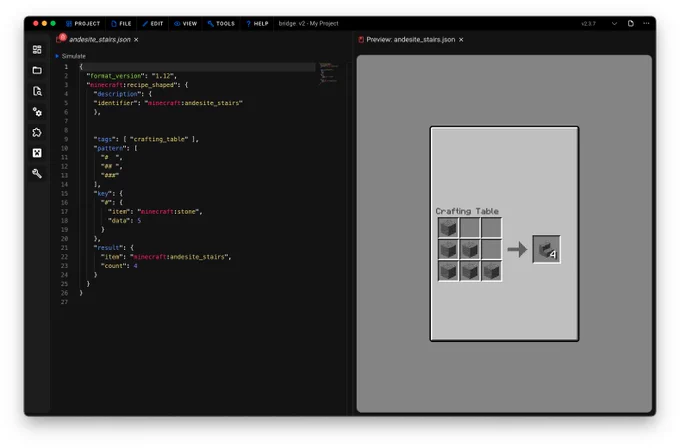Viewport: 680px width, 448px height.
Task: Open the projects dashboard sidebar icon
Action: click(37, 49)
